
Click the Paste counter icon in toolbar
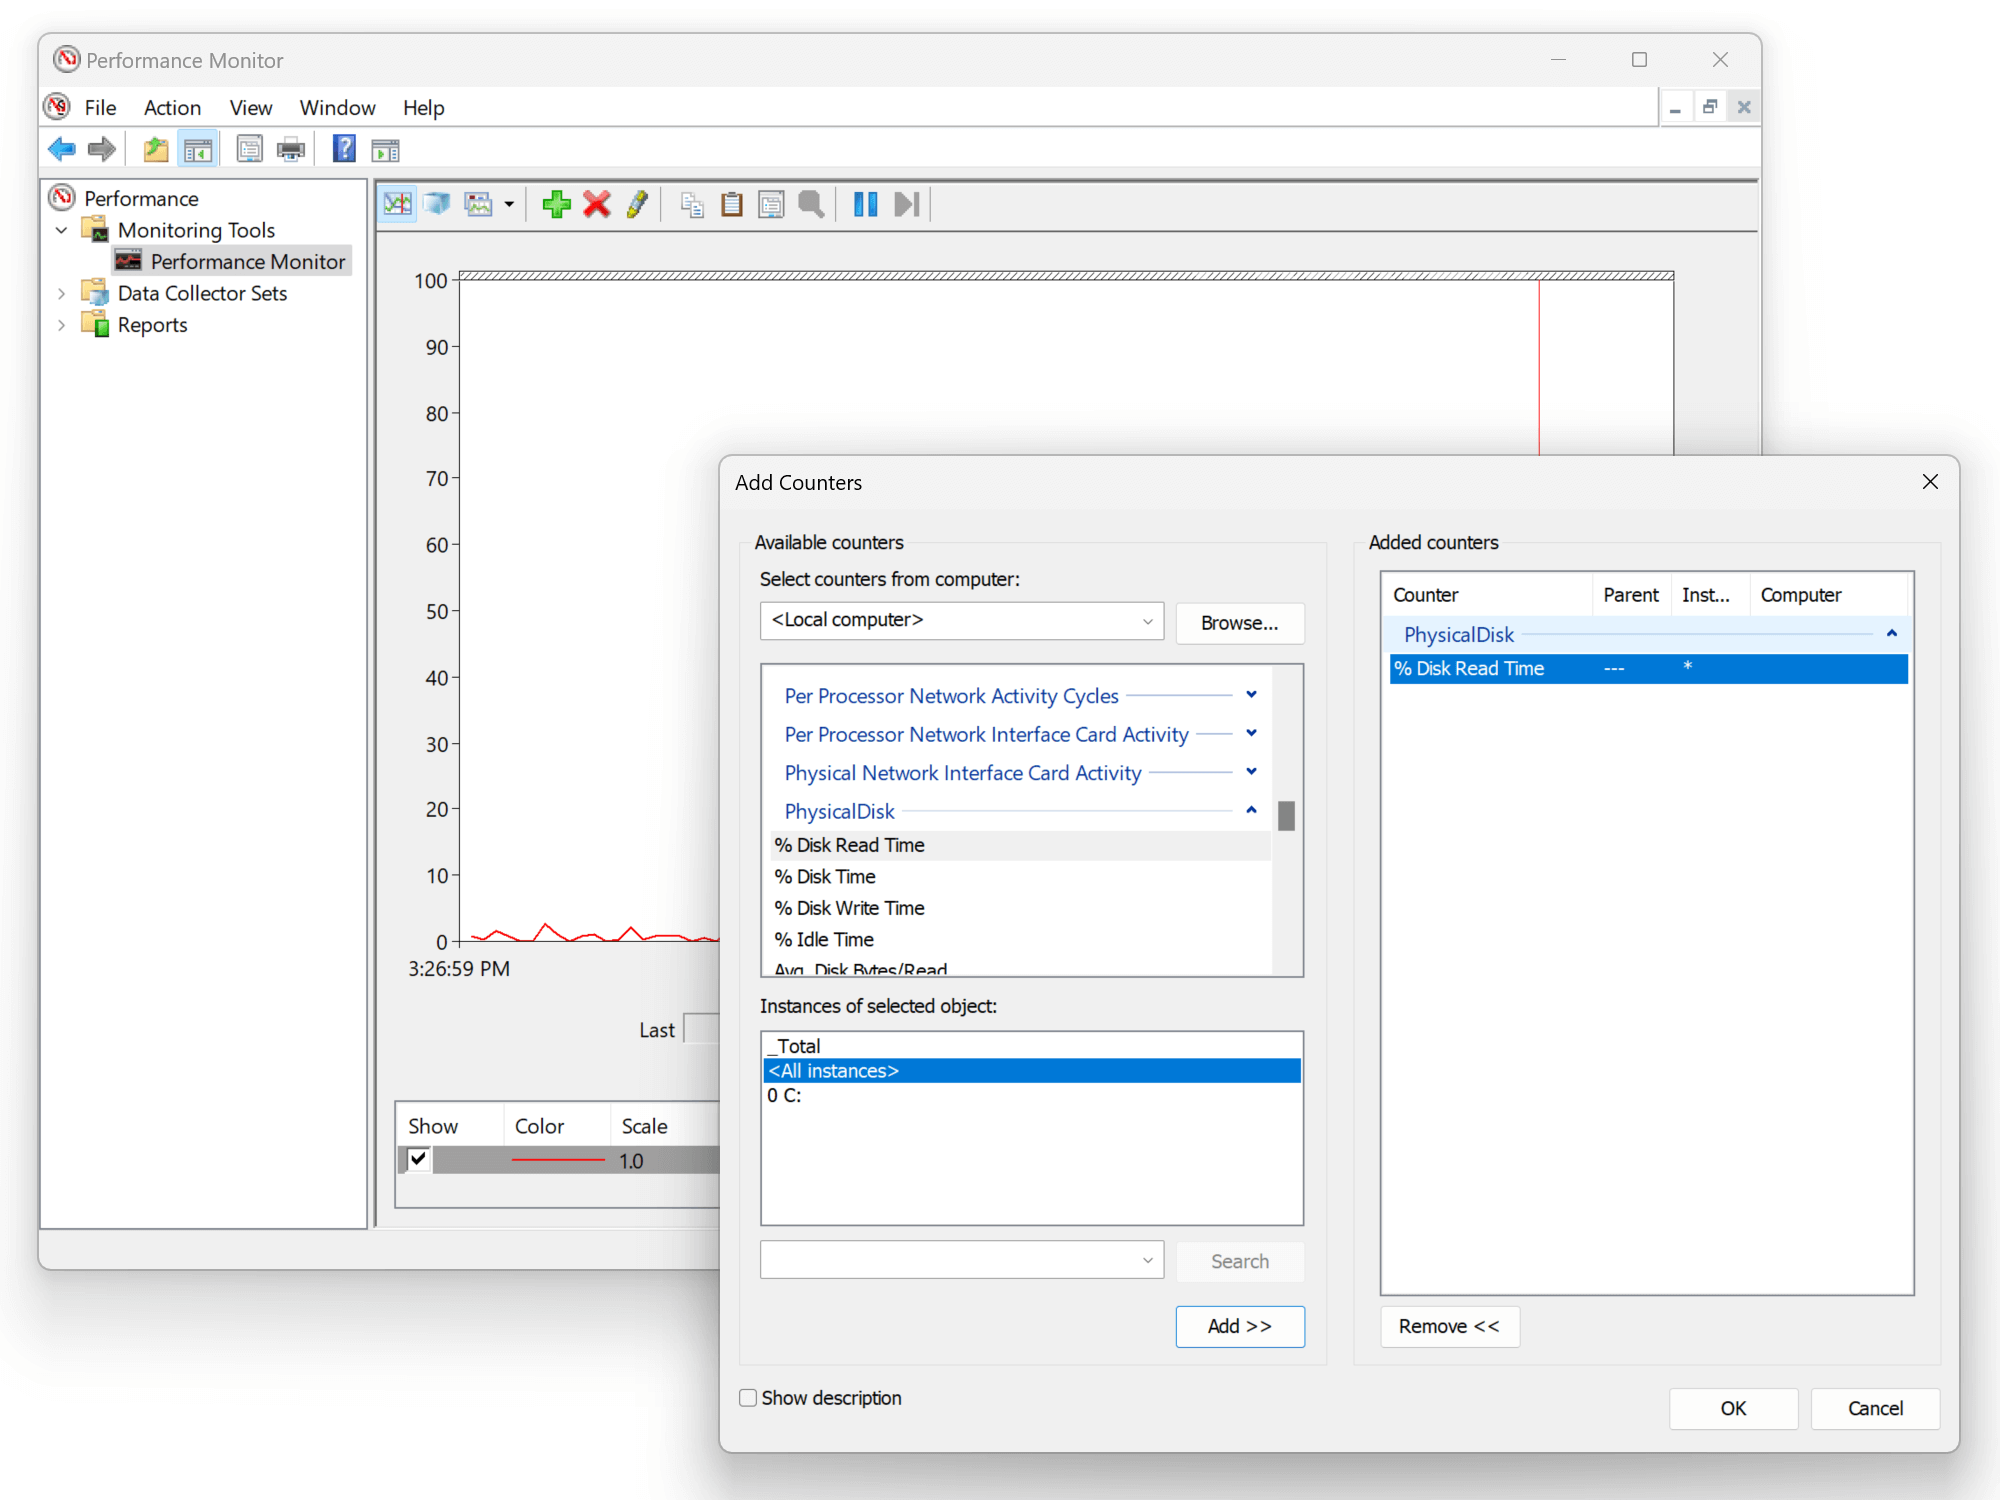coord(735,205)
